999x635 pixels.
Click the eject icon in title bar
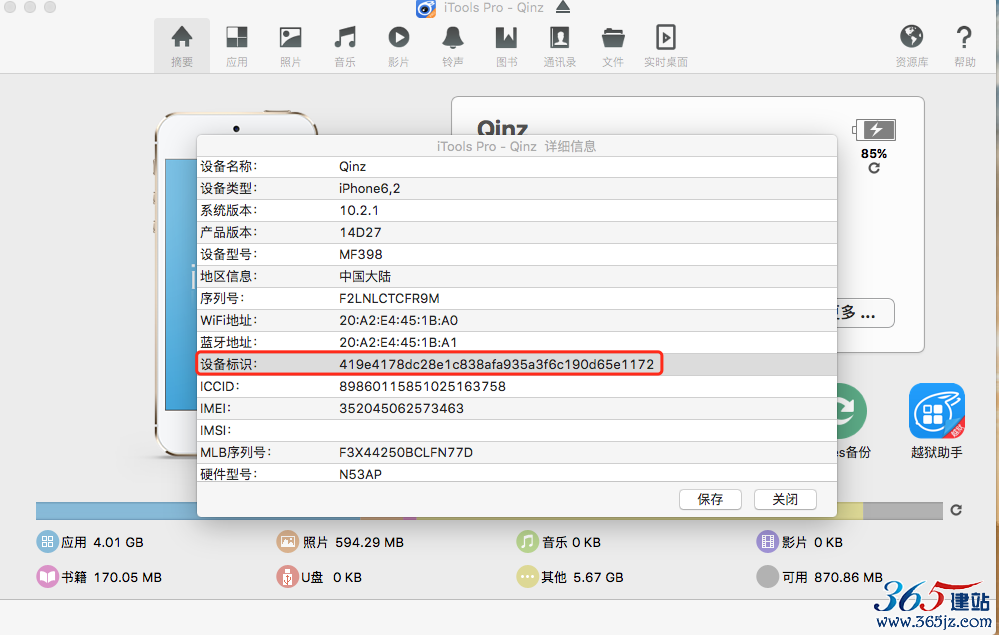click(x=563, y=7)
